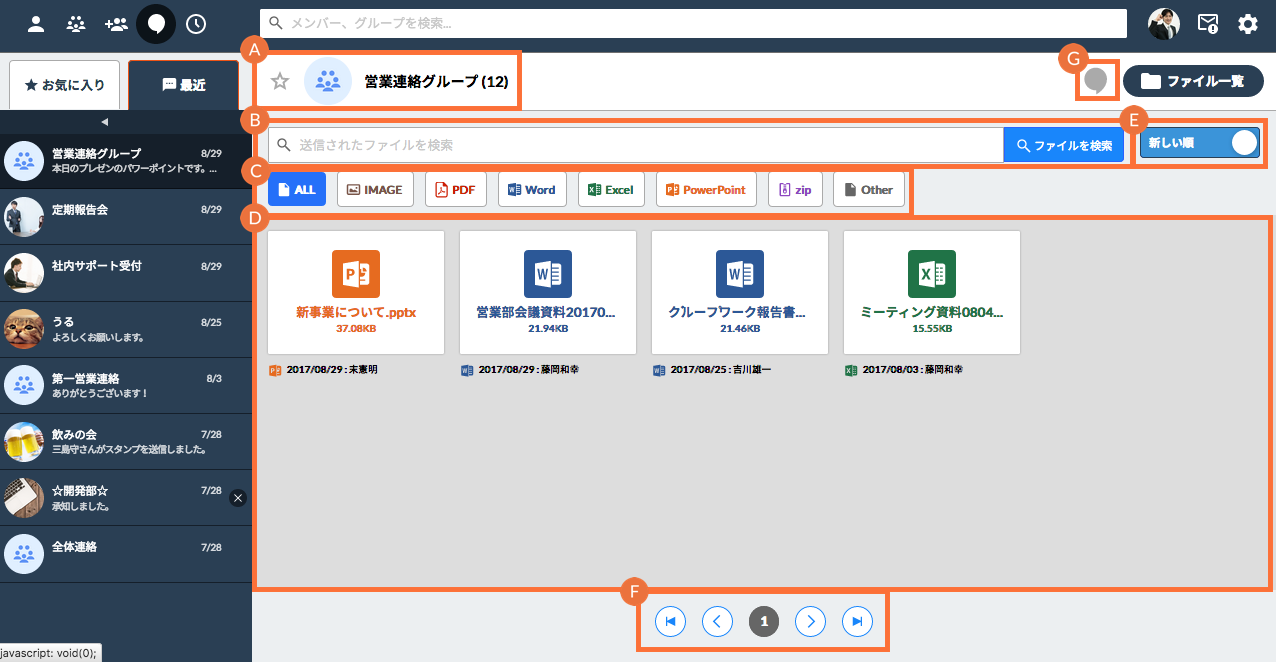The height and width of the screenshot is (662, 1276).
Task: Filter files by PDF type
Action: tap(455, 189)
